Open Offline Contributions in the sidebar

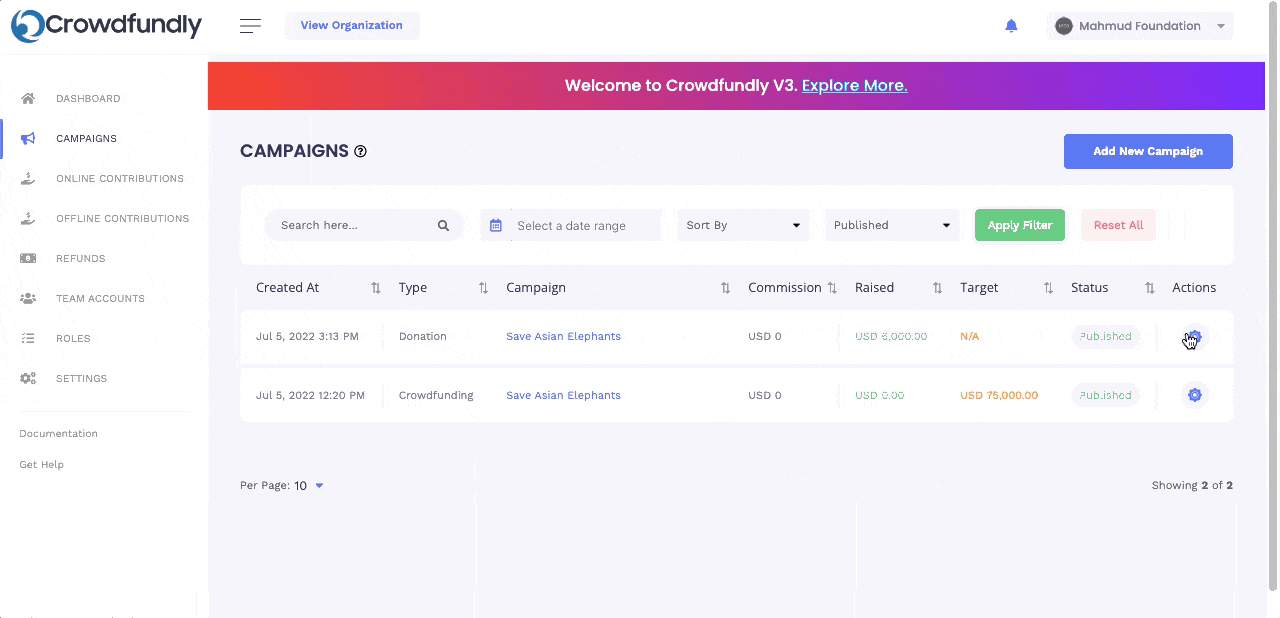pyautogui.click(x=122, y=218)
